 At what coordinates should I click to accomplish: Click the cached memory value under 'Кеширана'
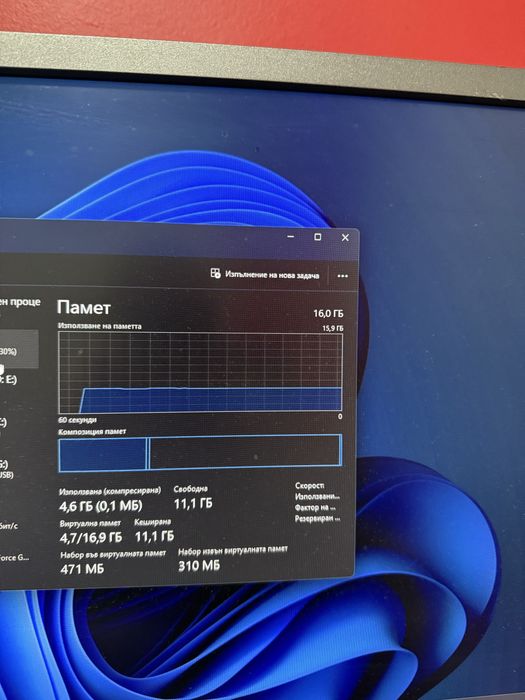pyautogui.click(x=154, y=536)
